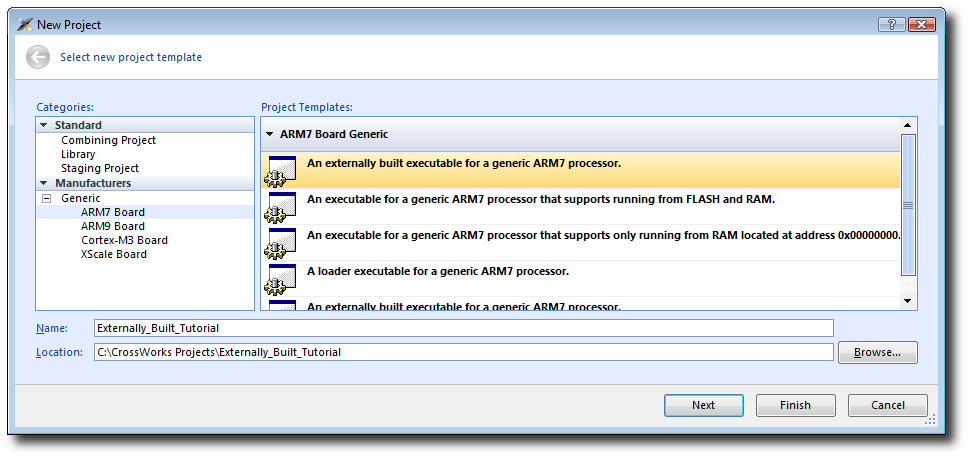Click the project Name text field
969x458 pixels.
click(x=463, y=328)
